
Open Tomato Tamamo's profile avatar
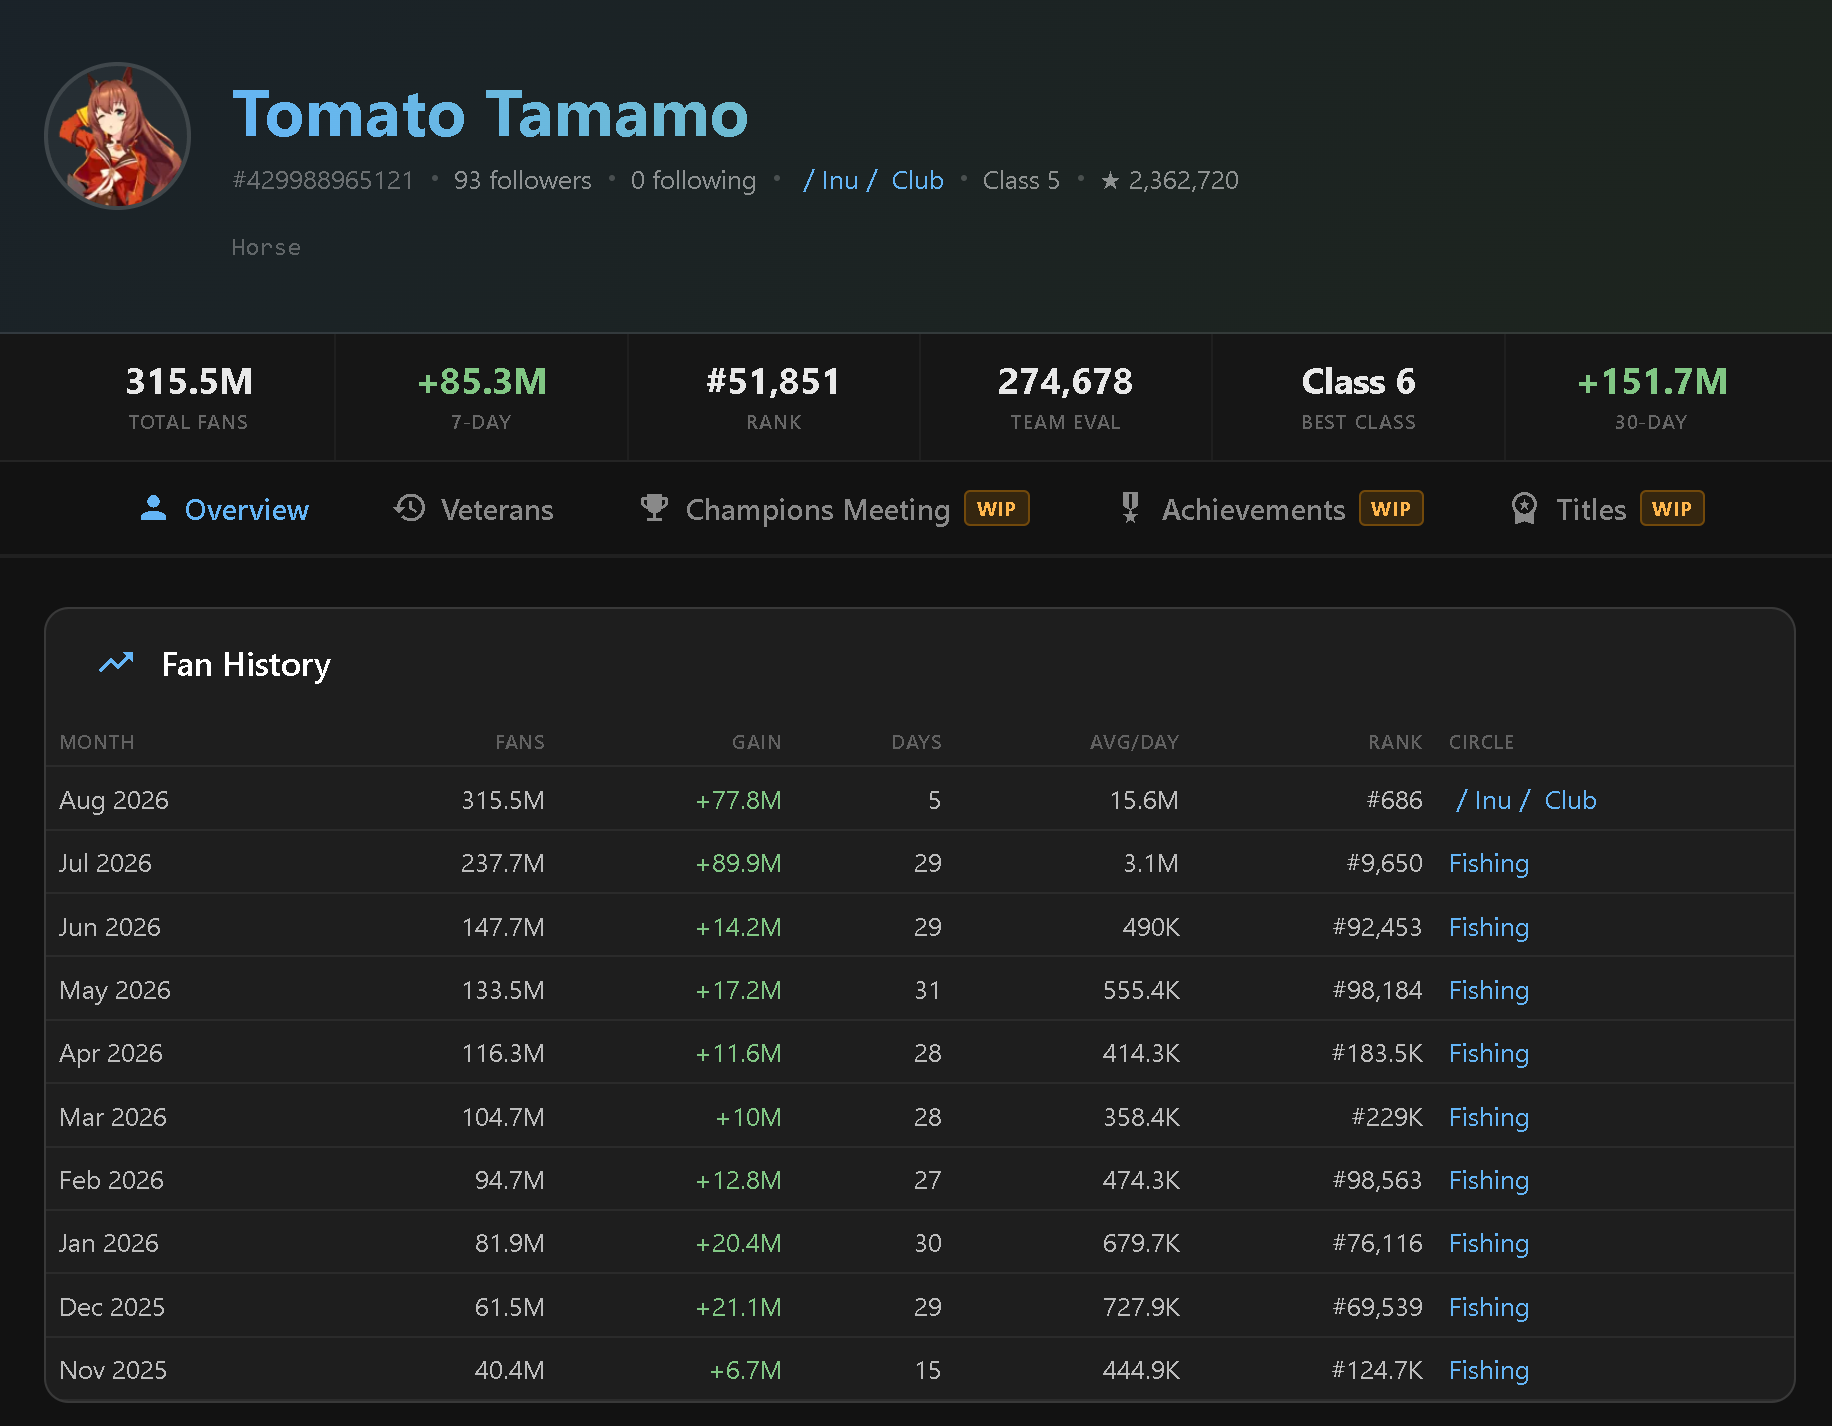118,136
